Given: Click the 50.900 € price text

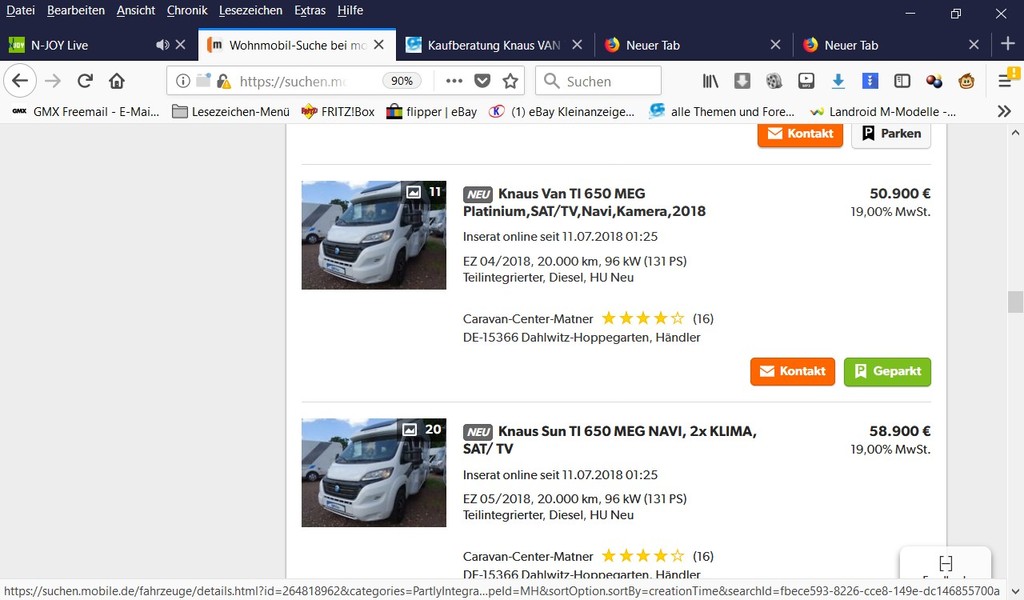Looking at the screenshot, I should tap(900, 193).
